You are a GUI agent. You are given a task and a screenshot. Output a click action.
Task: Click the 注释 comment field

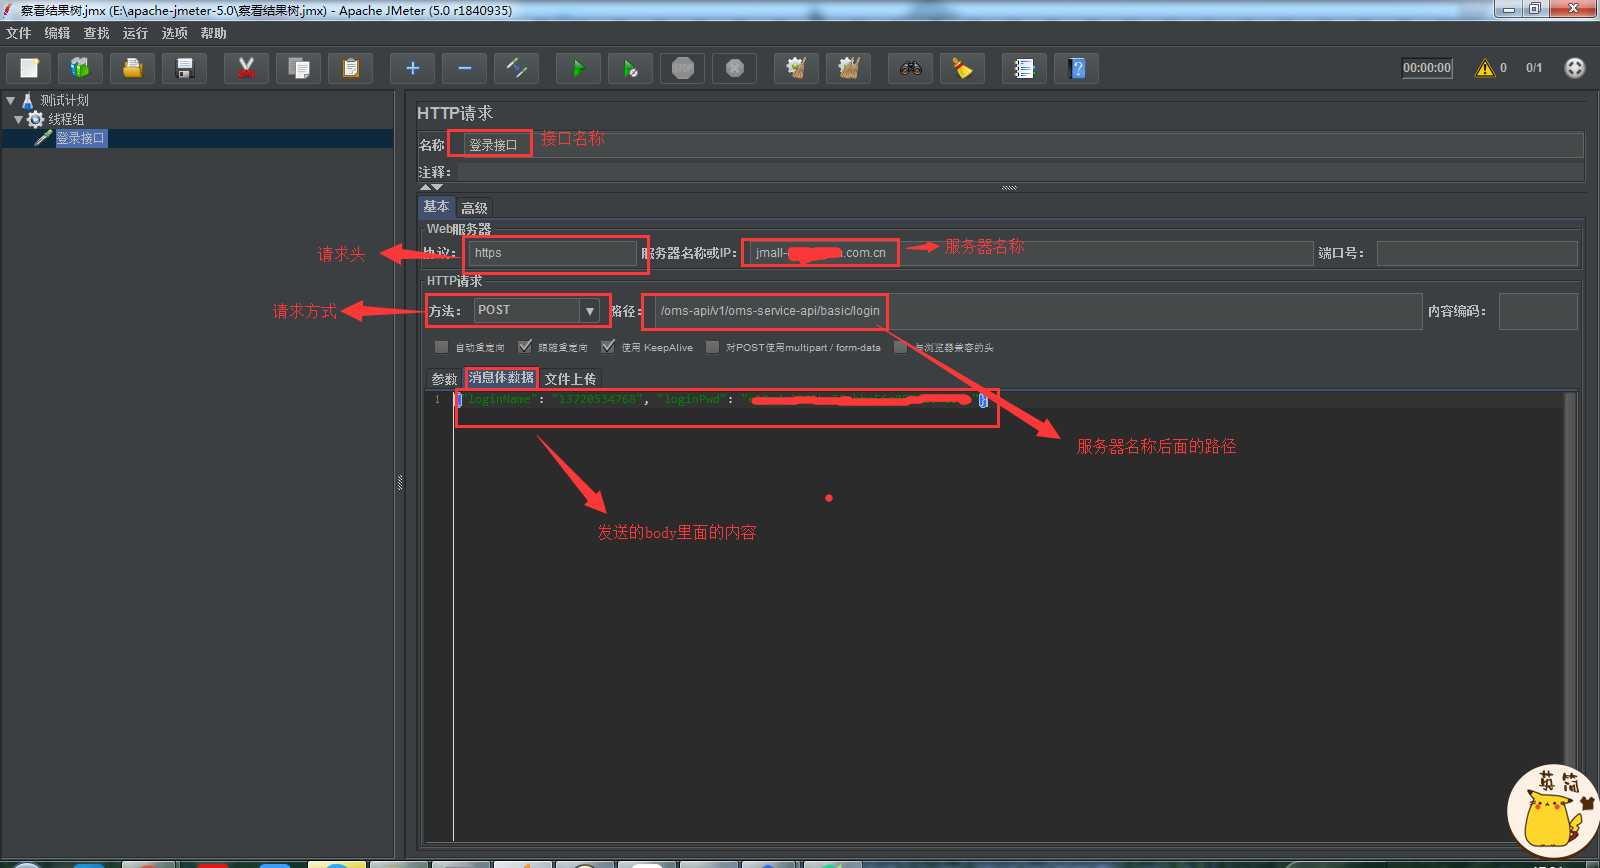(1020, 172)
